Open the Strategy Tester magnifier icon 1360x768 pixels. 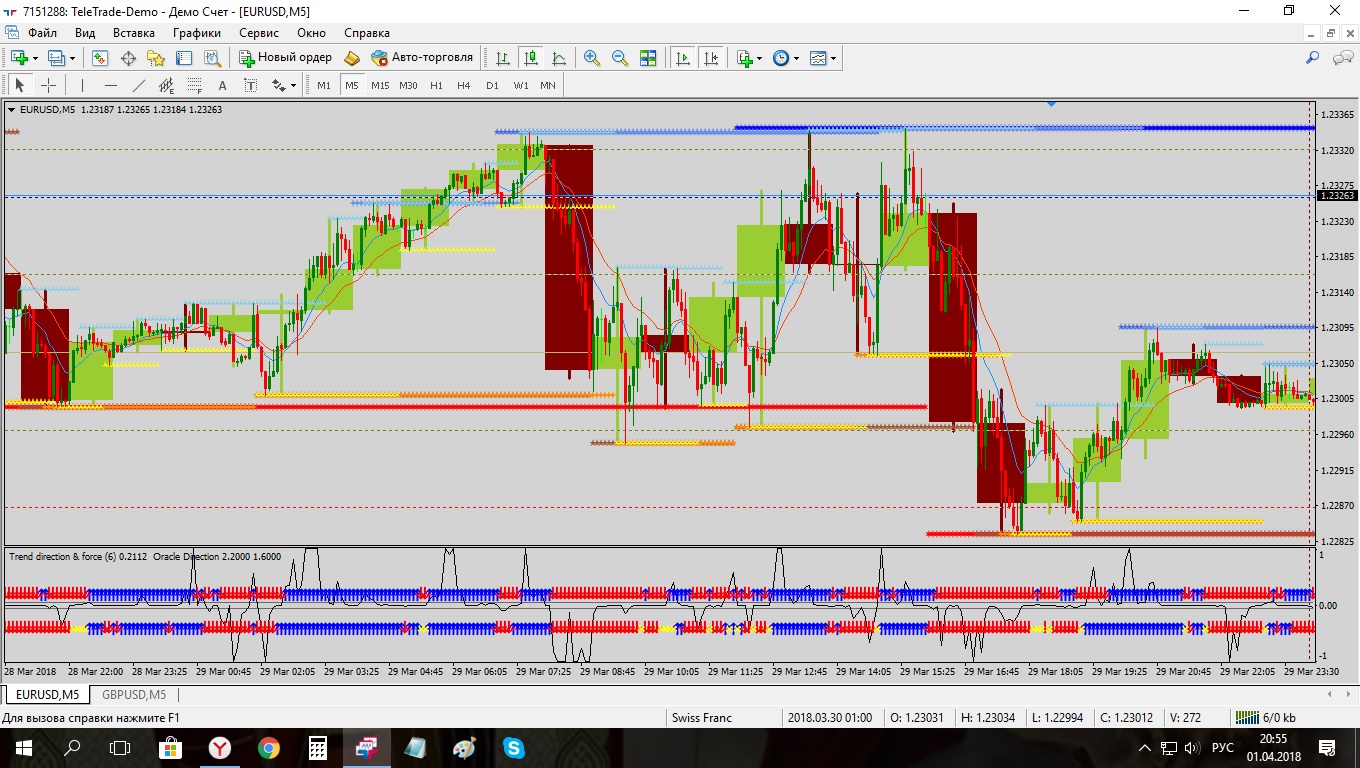(x=212, y=58)
